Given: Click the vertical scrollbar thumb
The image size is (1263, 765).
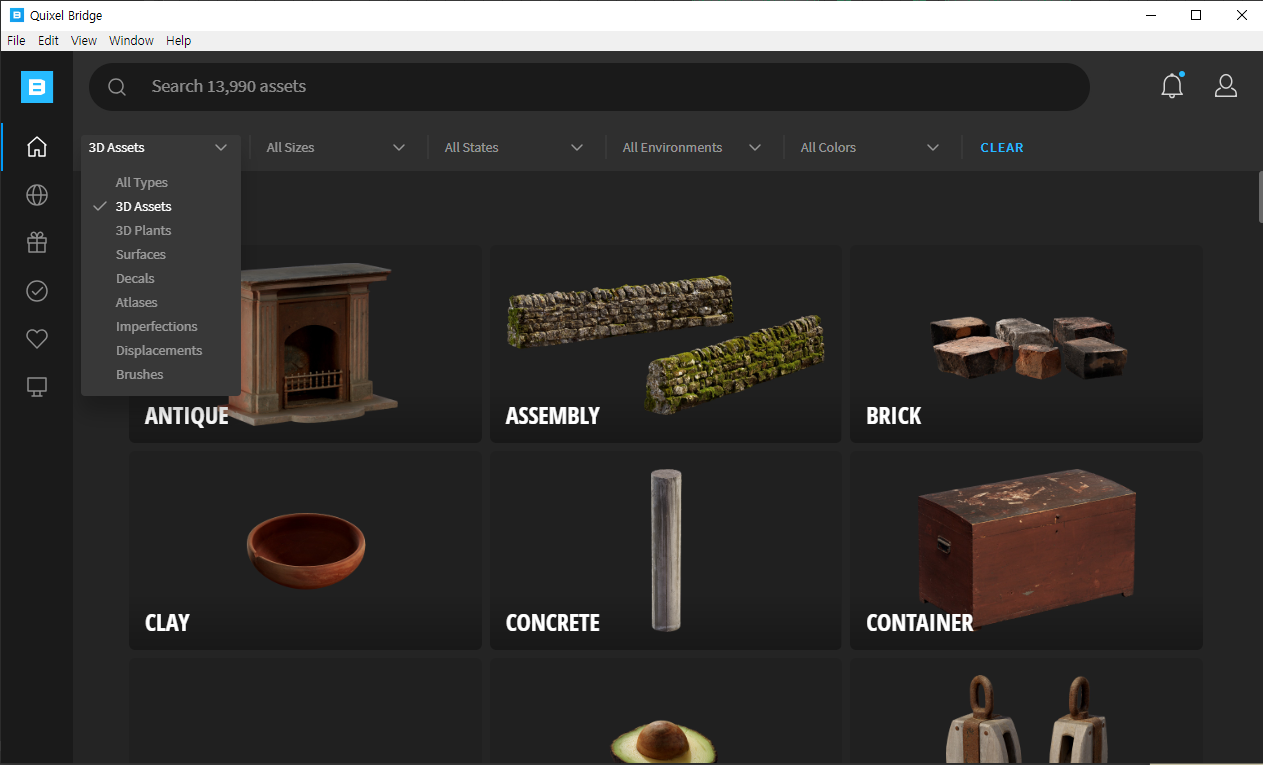Looking at the screenshot, I should (x=1260, y=196).
